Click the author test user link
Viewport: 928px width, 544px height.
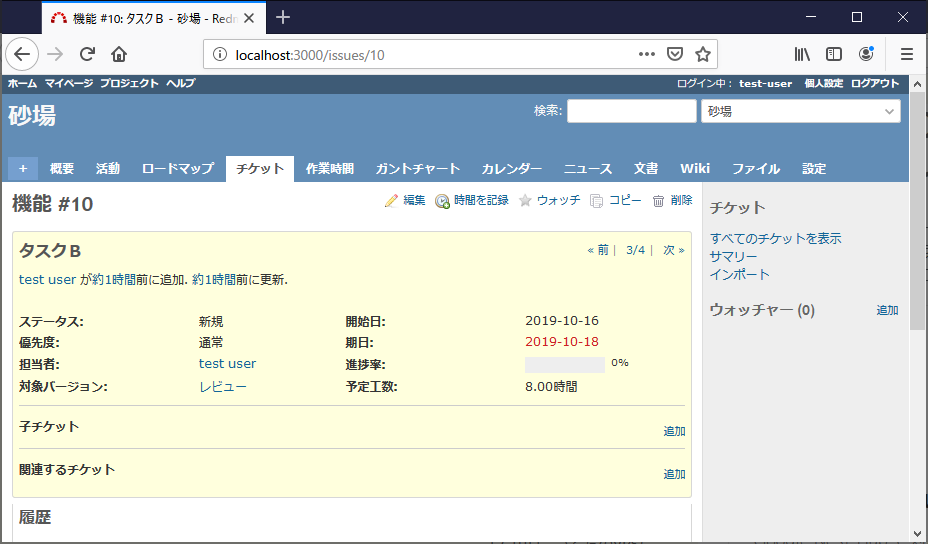[47, 279]
